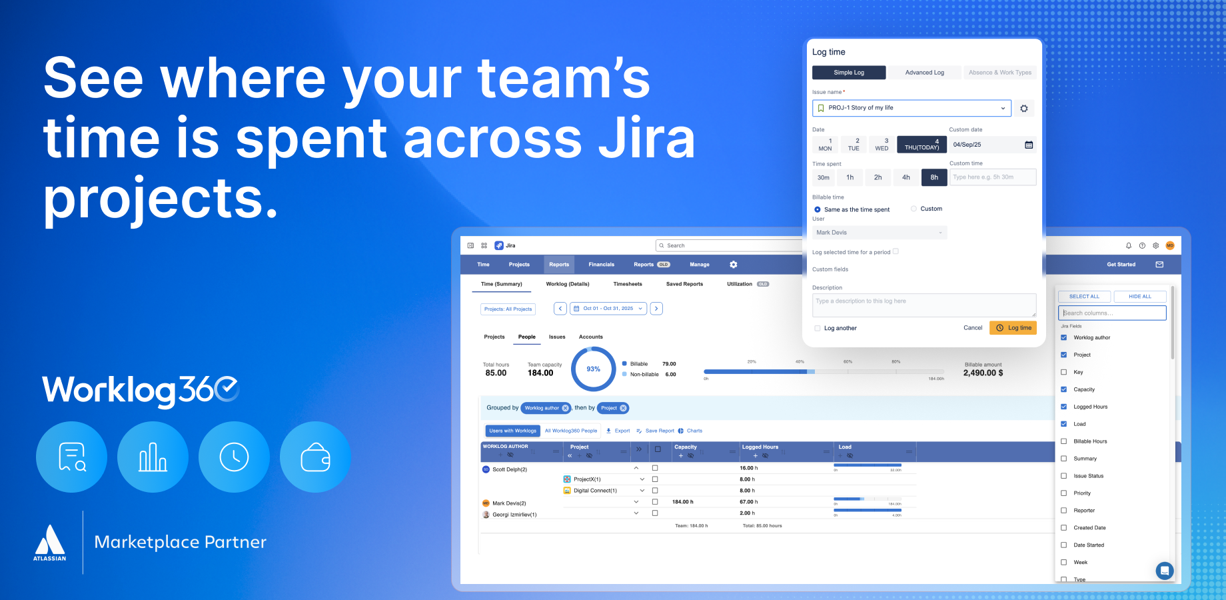Screen dimensions: 1226x600
Task: Tick Log selected time for a period
Action: click(896, 252)
